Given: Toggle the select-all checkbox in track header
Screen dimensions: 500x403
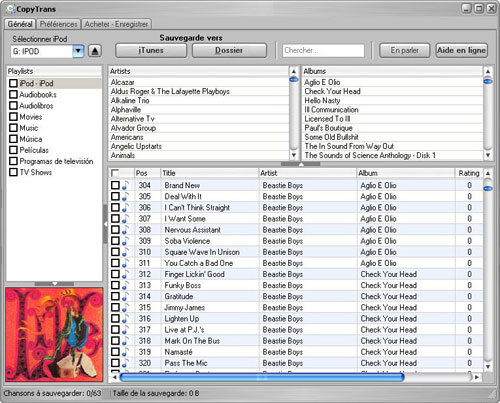Looking at the screenshot, I should click(115, 173).
